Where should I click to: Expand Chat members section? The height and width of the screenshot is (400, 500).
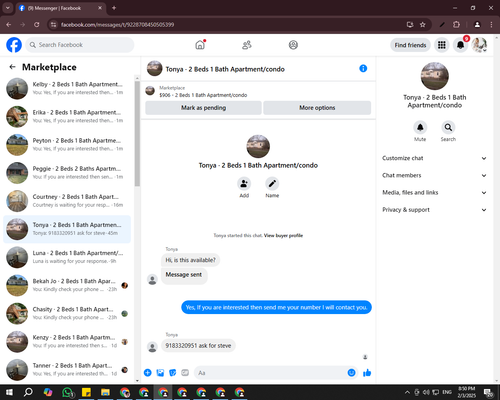(x=434, y=175)
